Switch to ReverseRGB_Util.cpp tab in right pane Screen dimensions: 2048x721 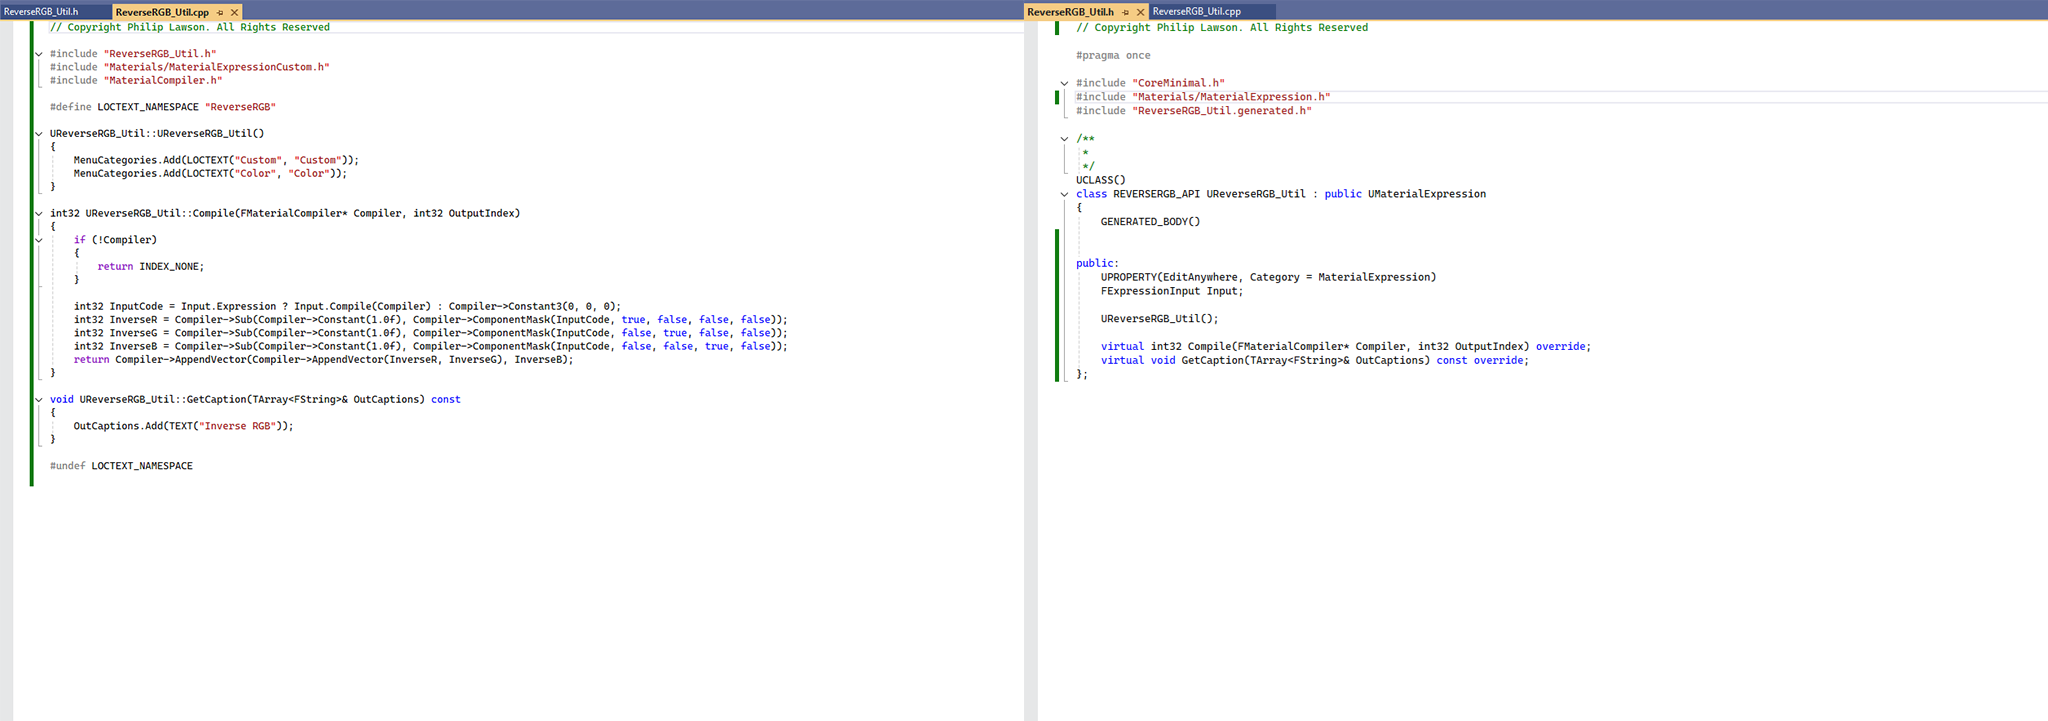1197,12
